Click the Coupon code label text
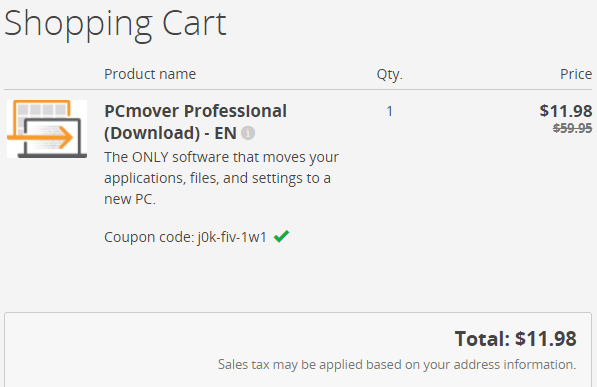The height and width of the screenshot is (387, 597). pyautogui.click(x=149, y=237)
